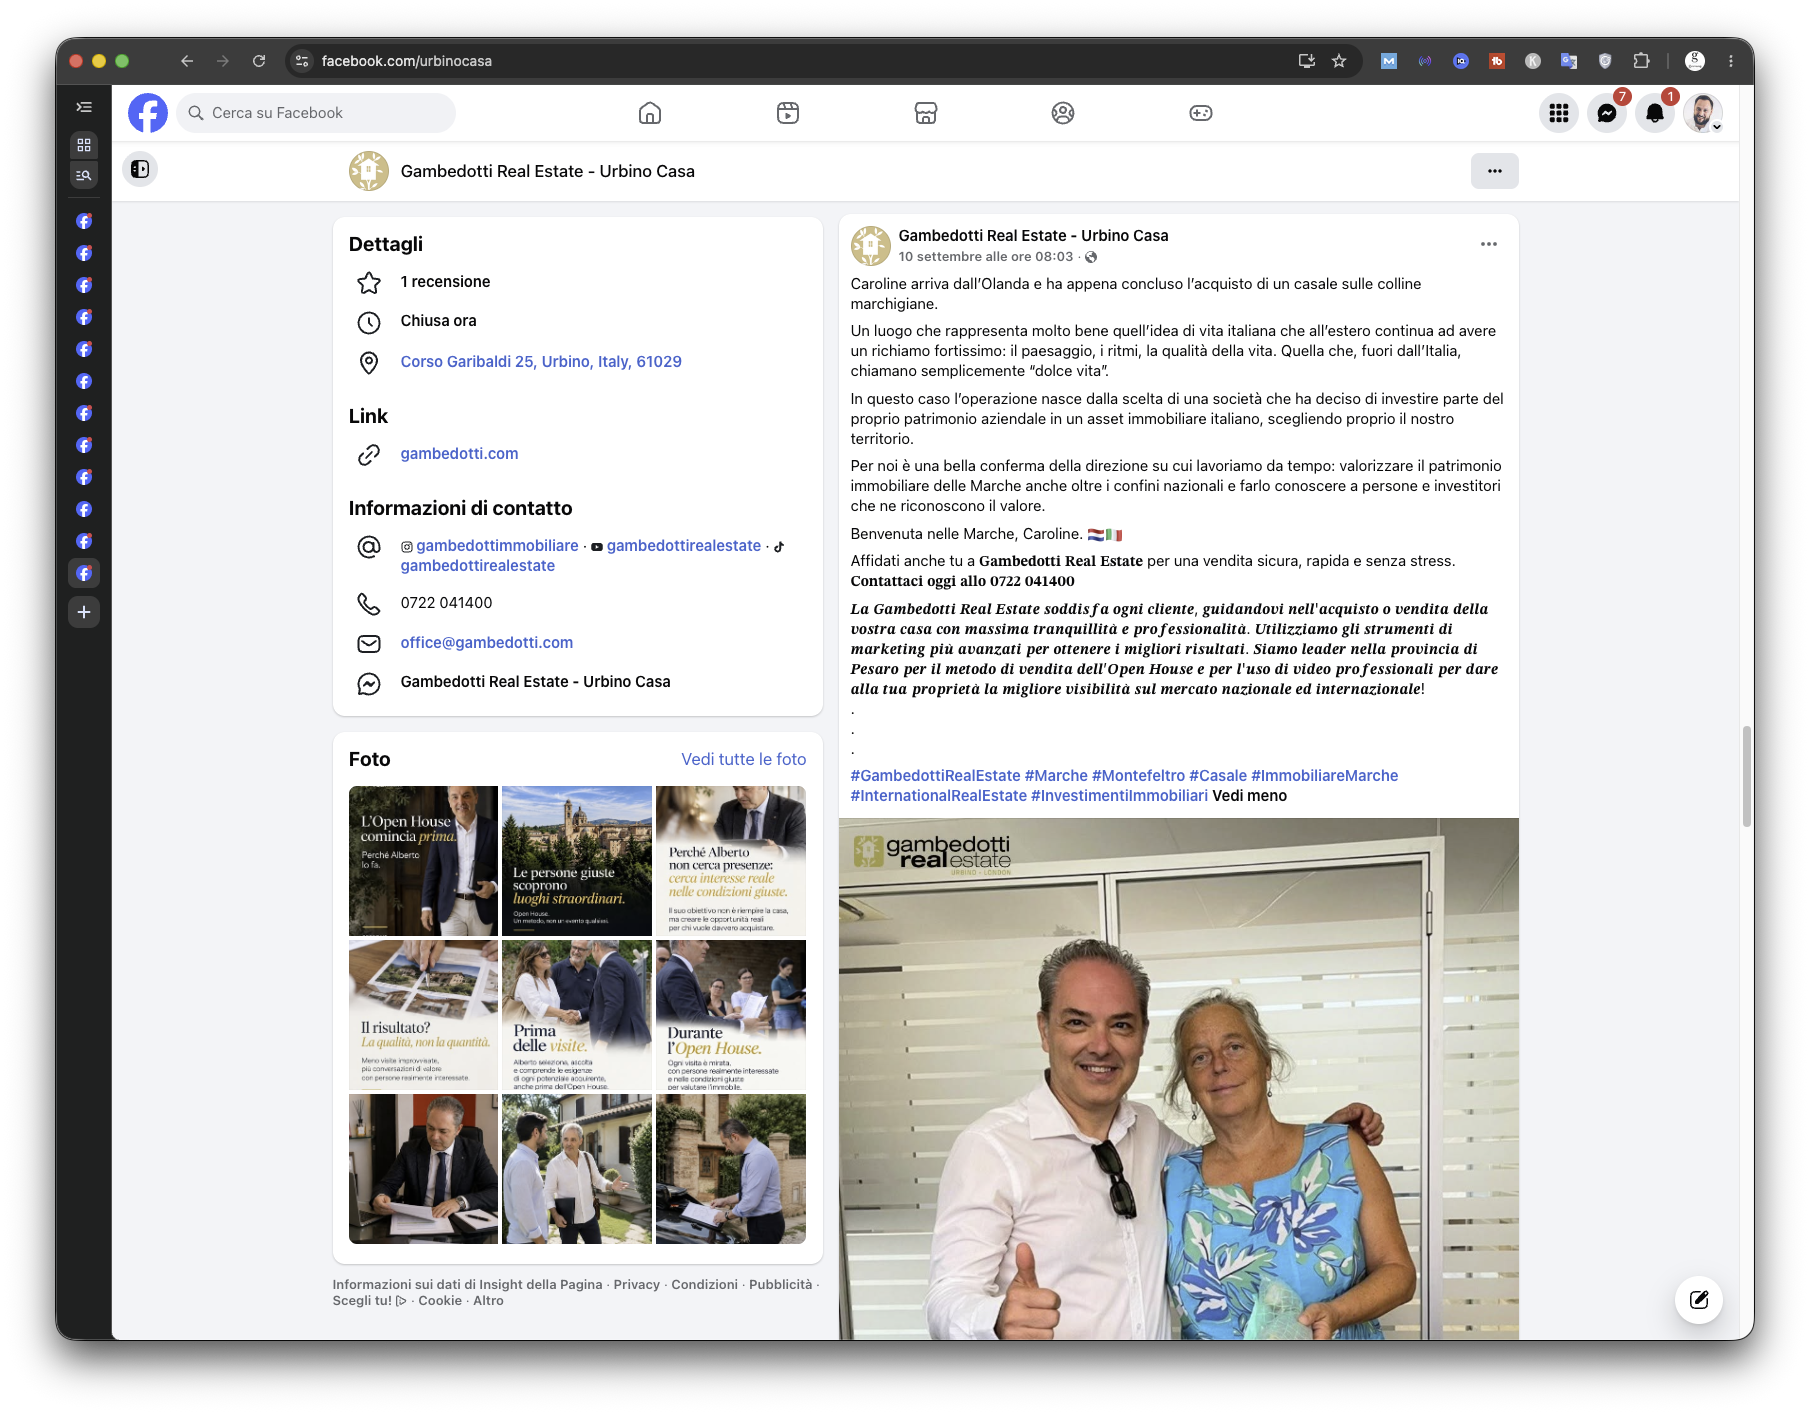Click the Privacy footer link

click(x=636, y=1285)
